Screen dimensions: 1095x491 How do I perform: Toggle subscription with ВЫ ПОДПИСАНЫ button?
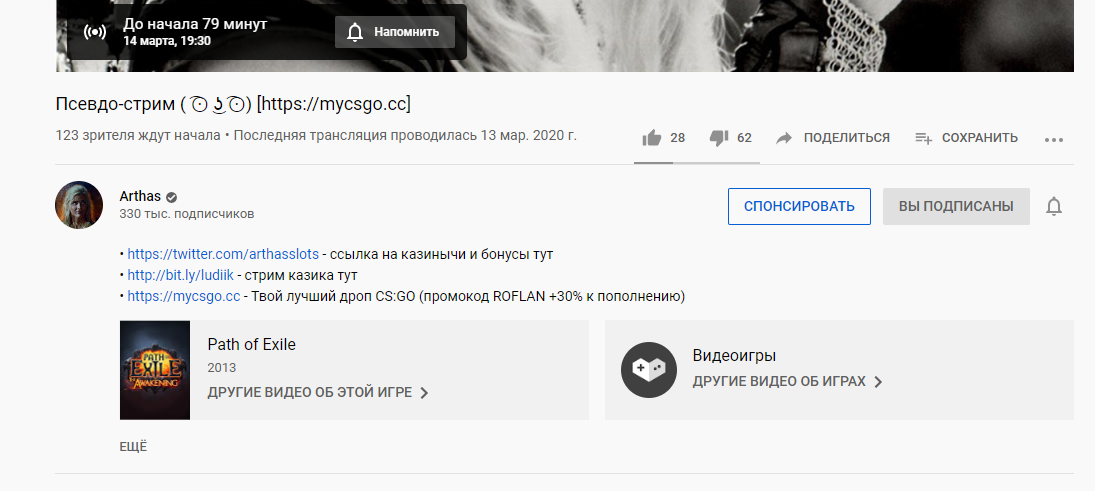pos(955,206)
